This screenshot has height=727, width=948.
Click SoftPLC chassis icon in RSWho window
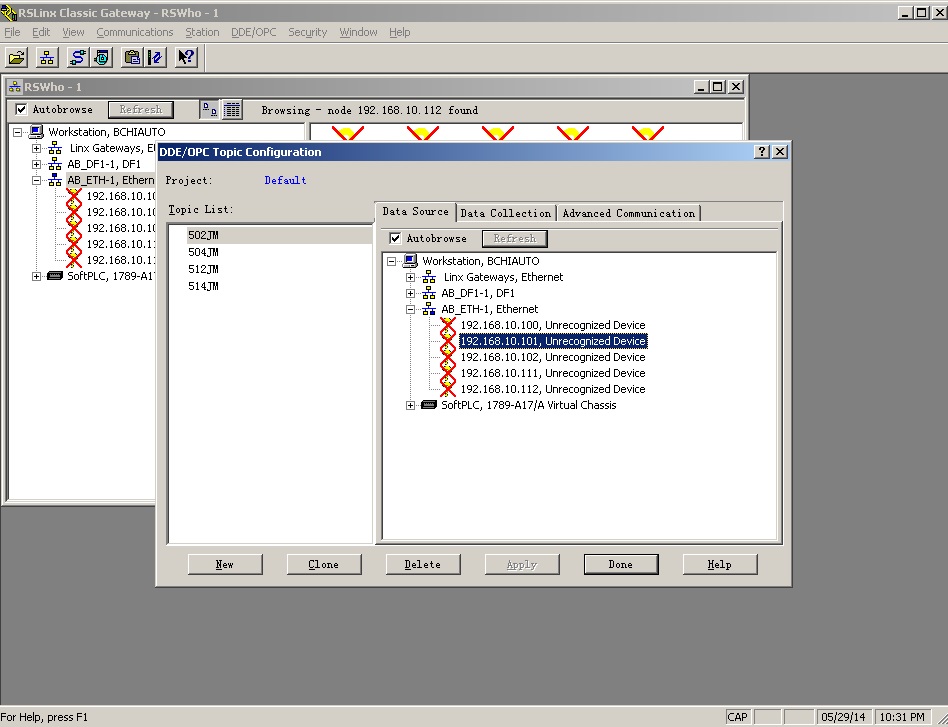click(55, 276)
